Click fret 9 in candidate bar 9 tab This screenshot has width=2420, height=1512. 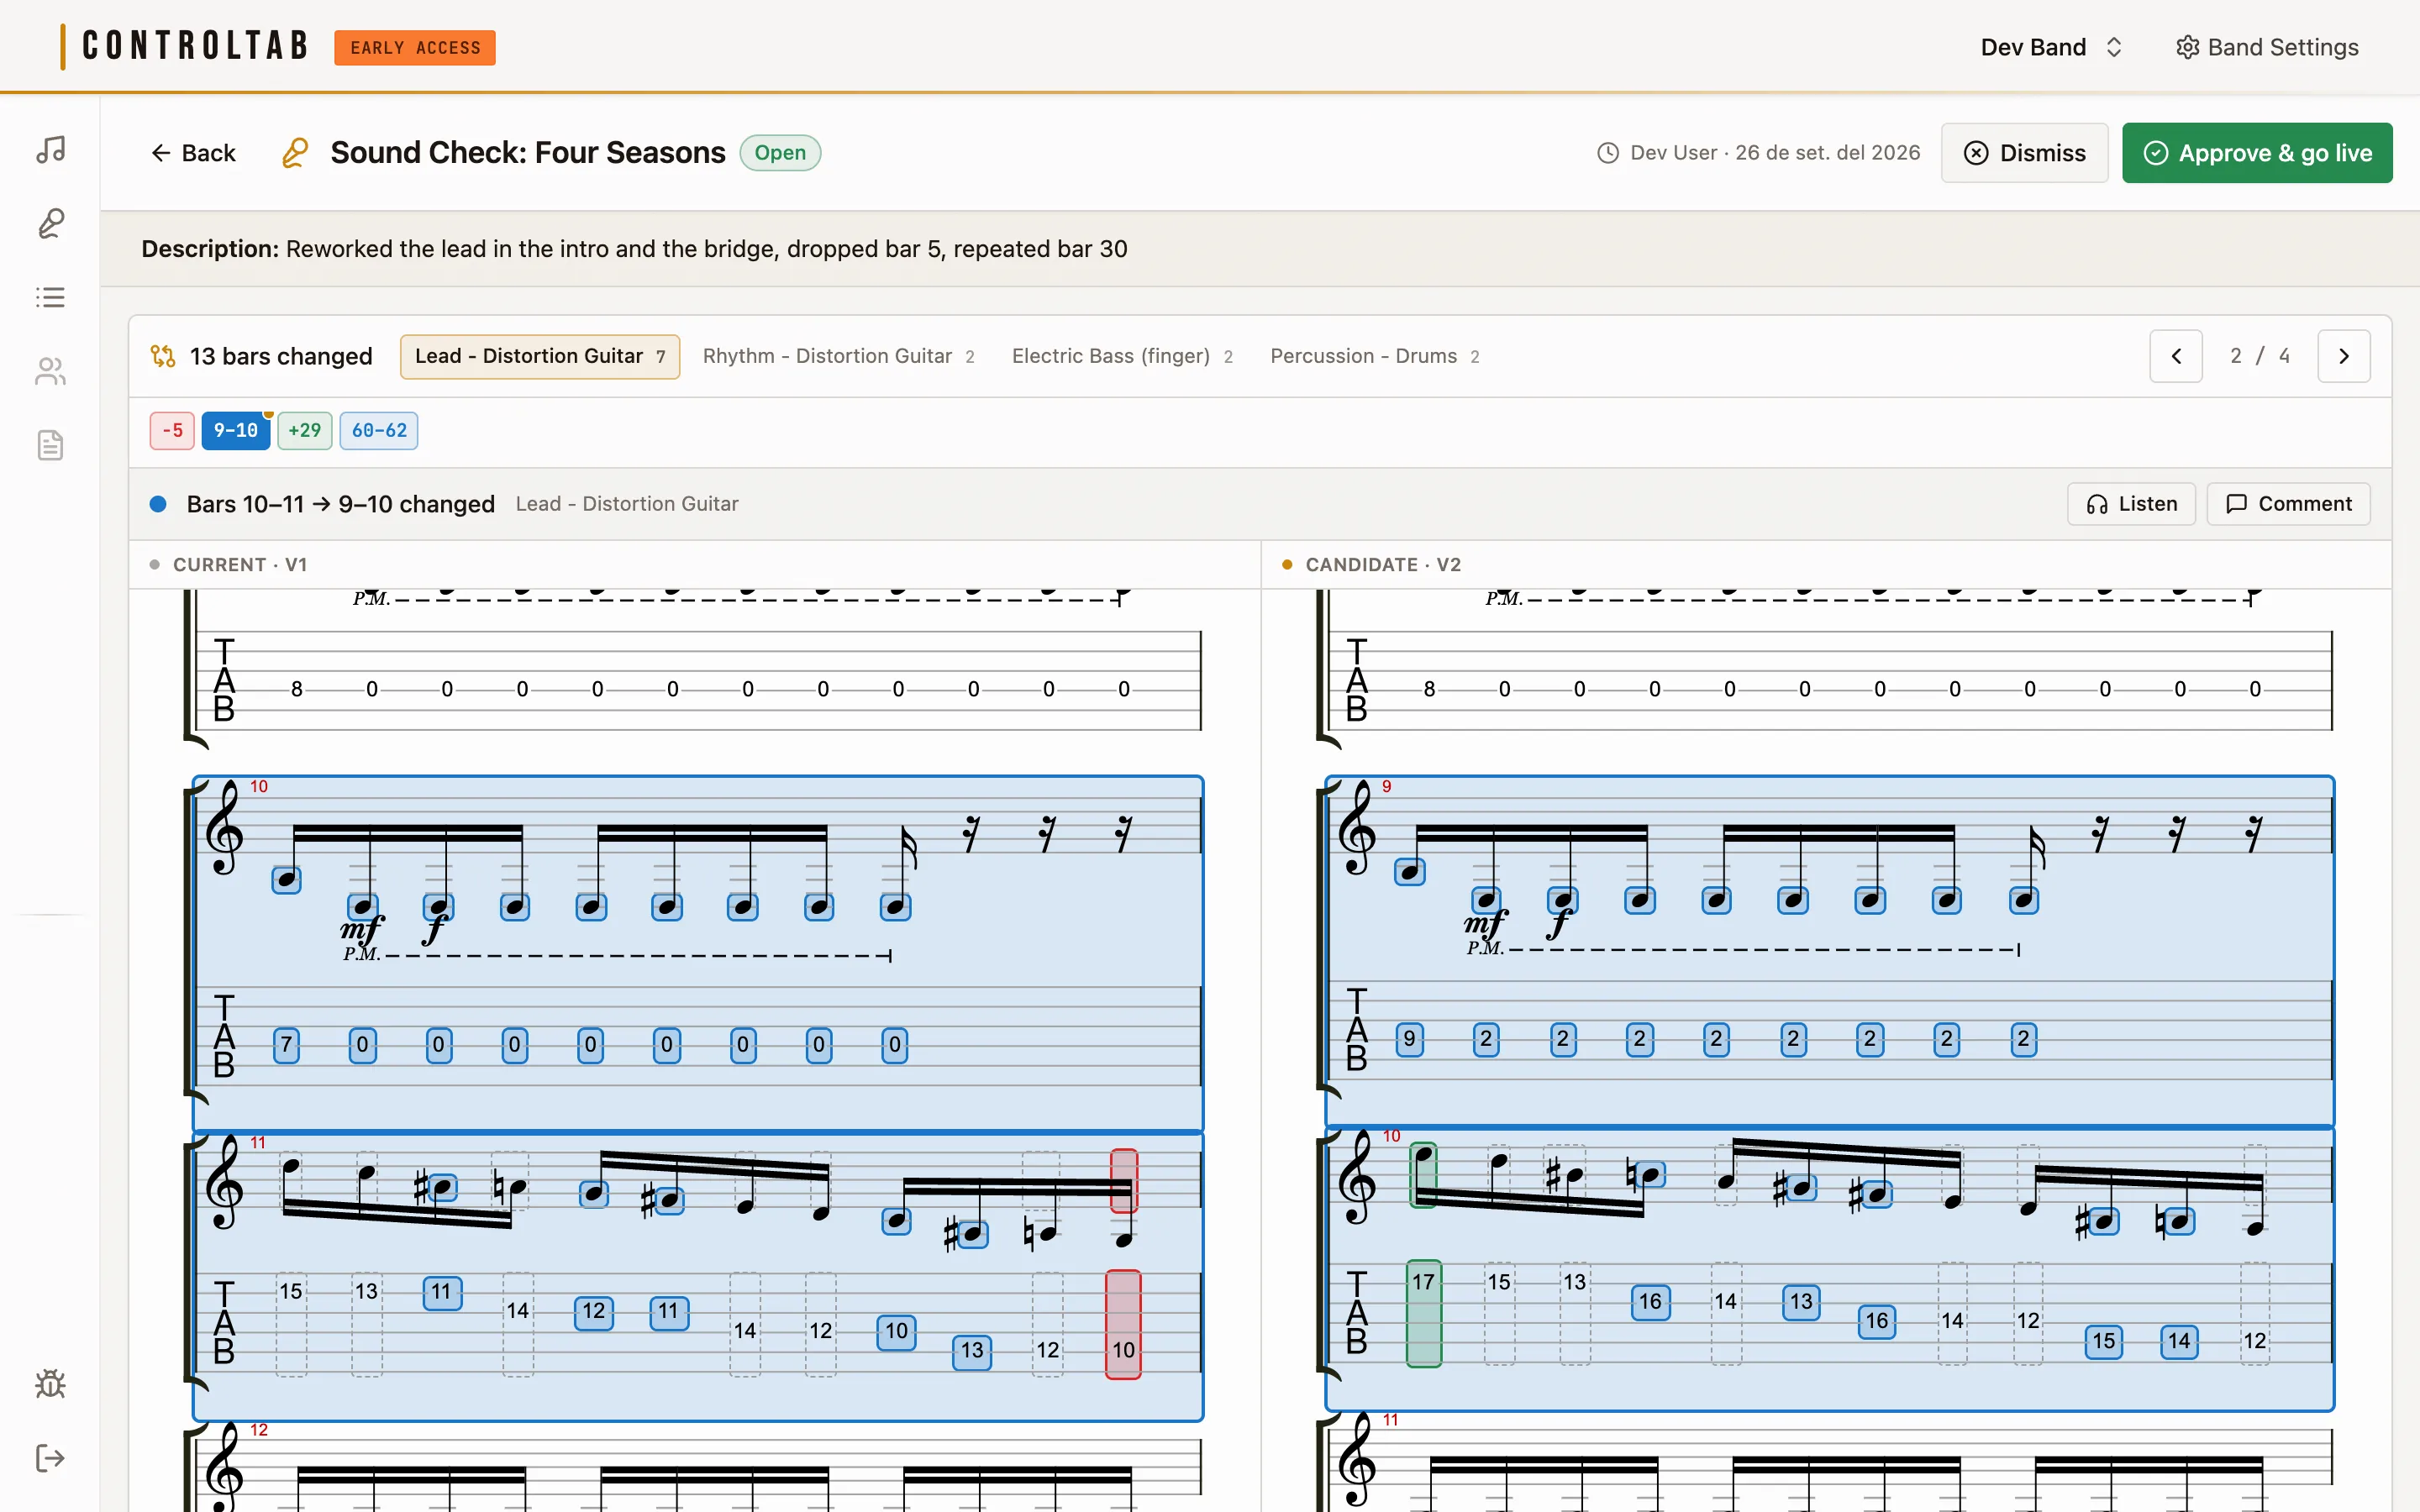click(x=1409, y=1039)
